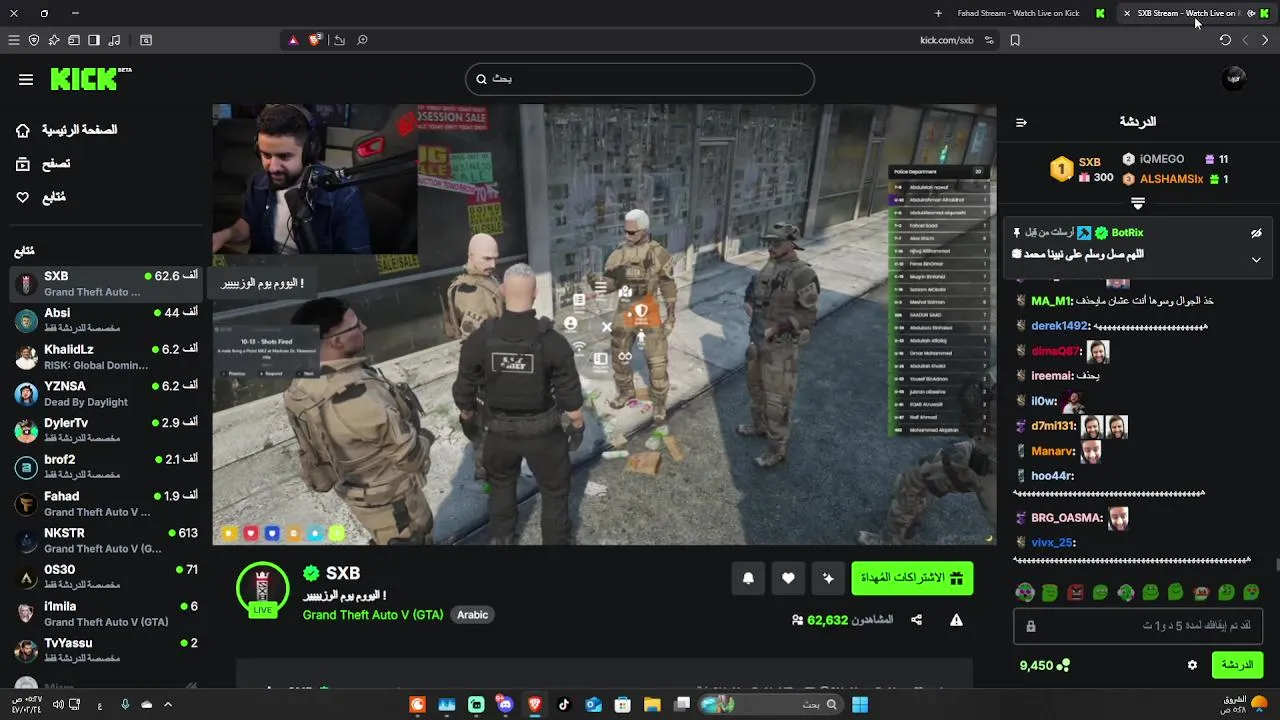This screenshot has width=1280, height=720.
Task: Open the Browse sidebar item
Action: coord(43,164)
